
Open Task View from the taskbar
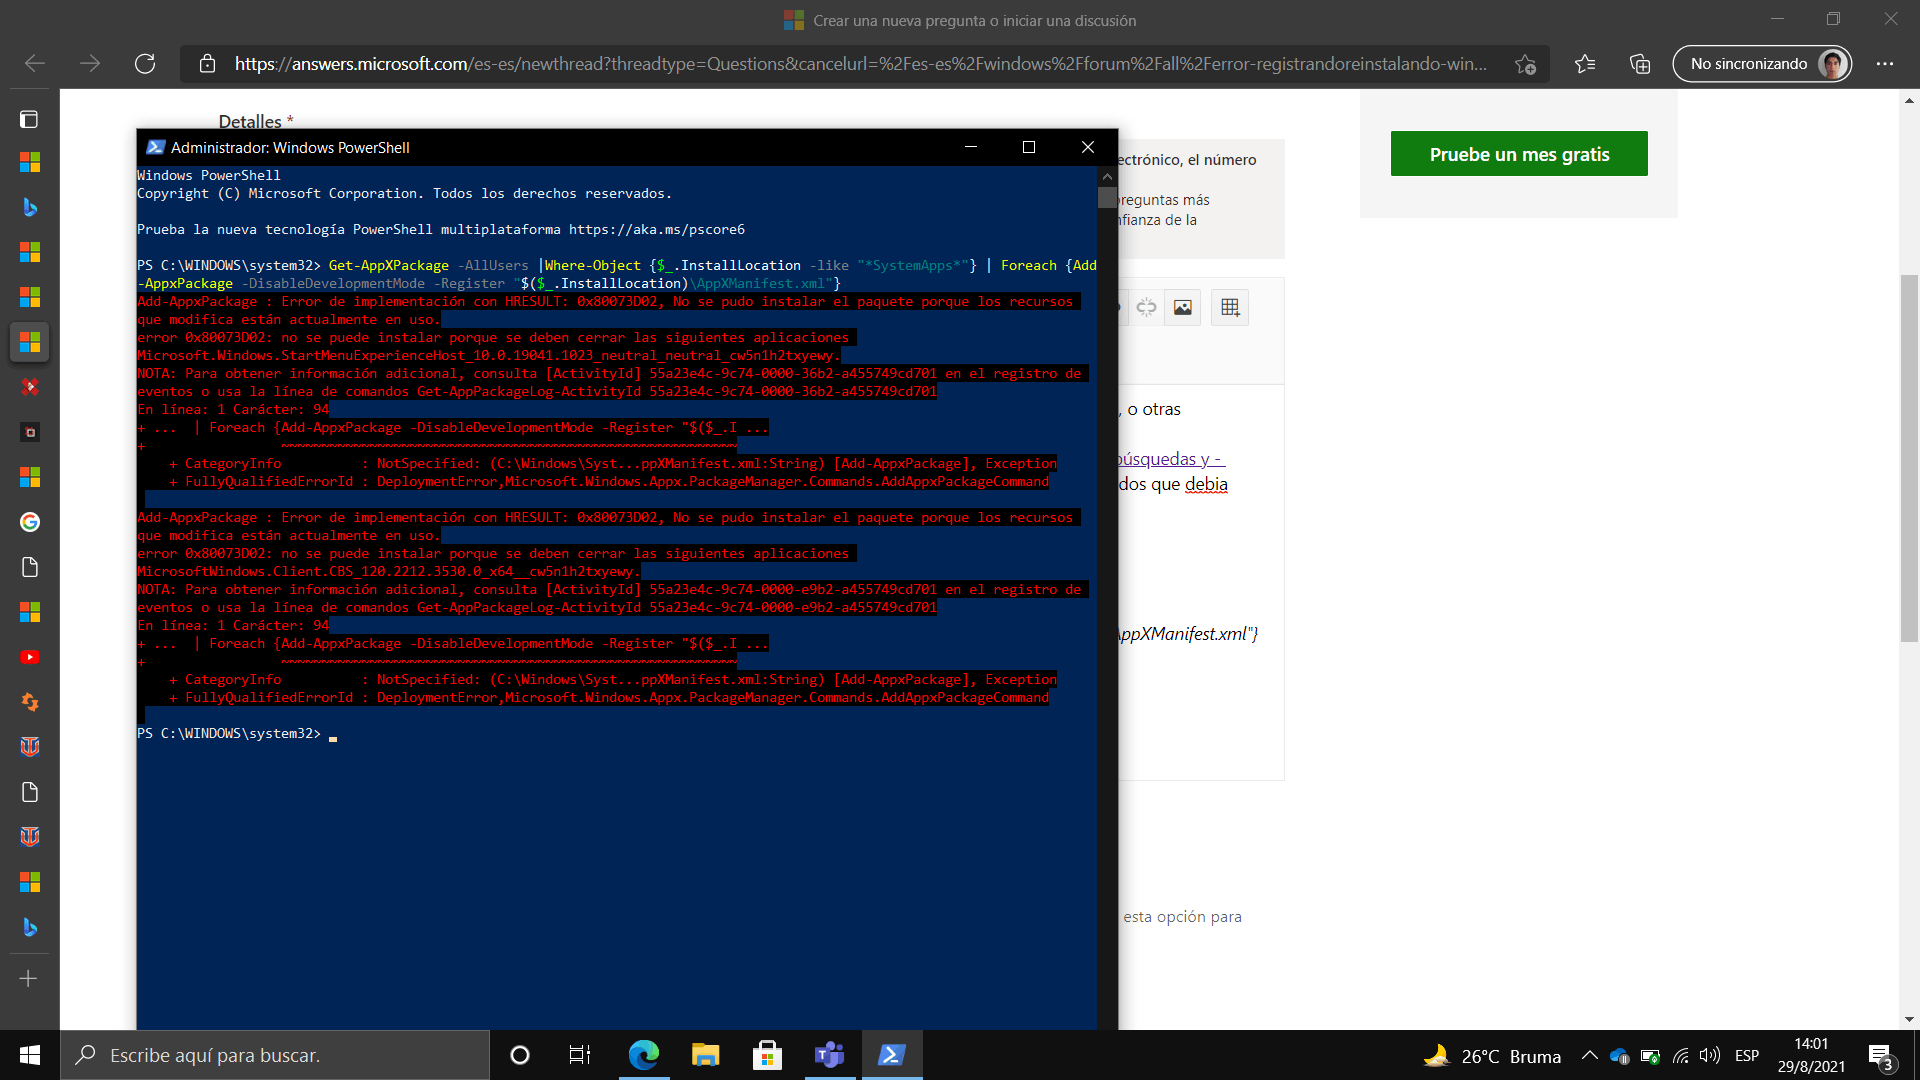[580, 1055]
